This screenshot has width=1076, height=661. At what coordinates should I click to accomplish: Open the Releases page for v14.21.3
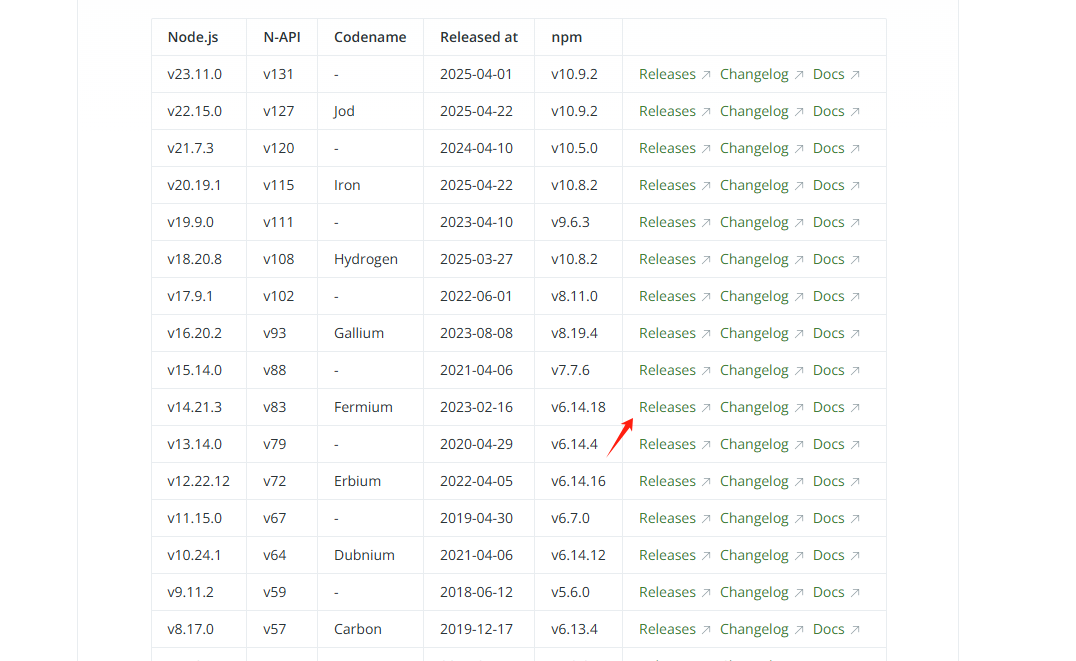pyautogui.click(x=668, y=406)
